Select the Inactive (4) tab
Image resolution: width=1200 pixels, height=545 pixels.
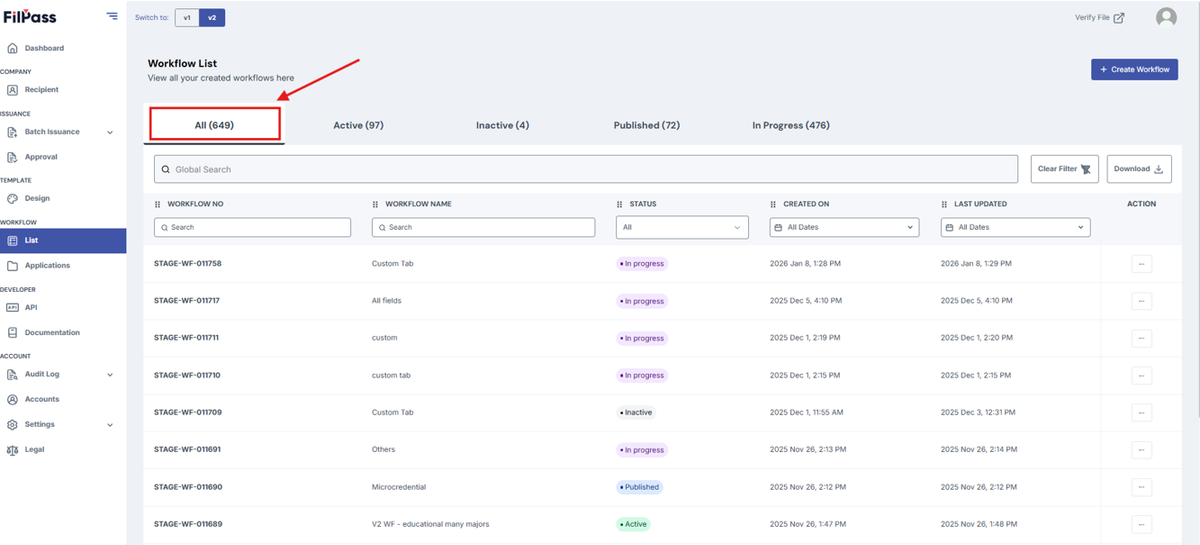tap(502, 125)
